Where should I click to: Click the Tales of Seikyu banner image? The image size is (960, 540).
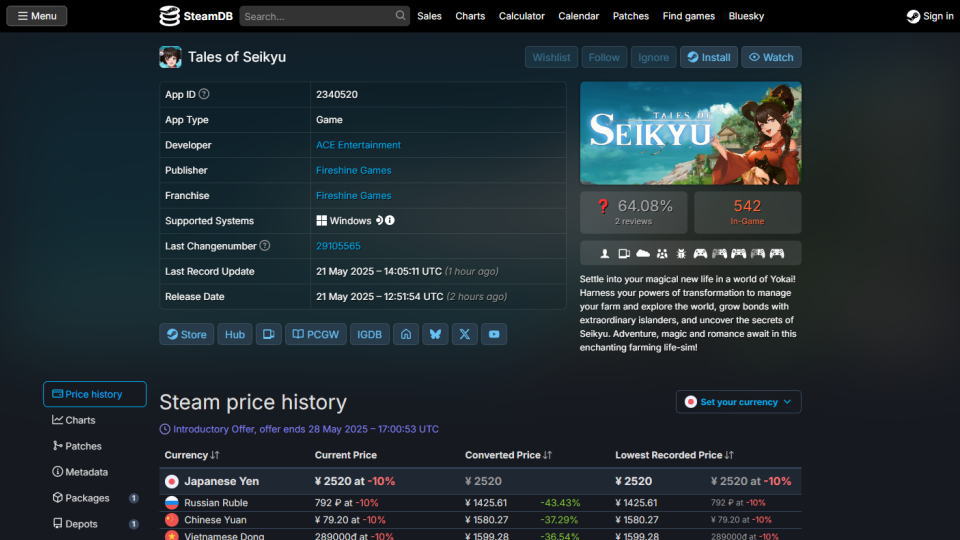click(690, 133)
